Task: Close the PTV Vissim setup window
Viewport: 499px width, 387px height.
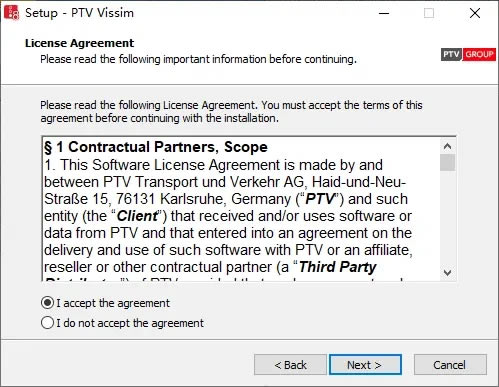Action: pyautogui.click(x=475, y=13)
